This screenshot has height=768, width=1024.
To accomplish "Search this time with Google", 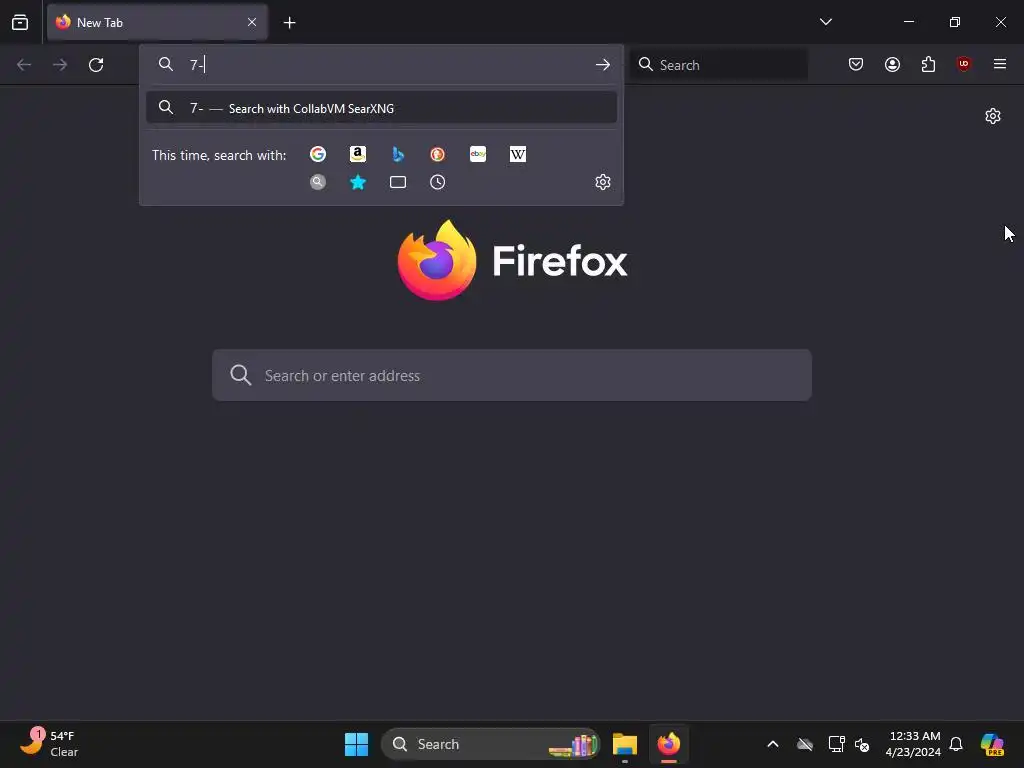I will click(x=318, y=154).
